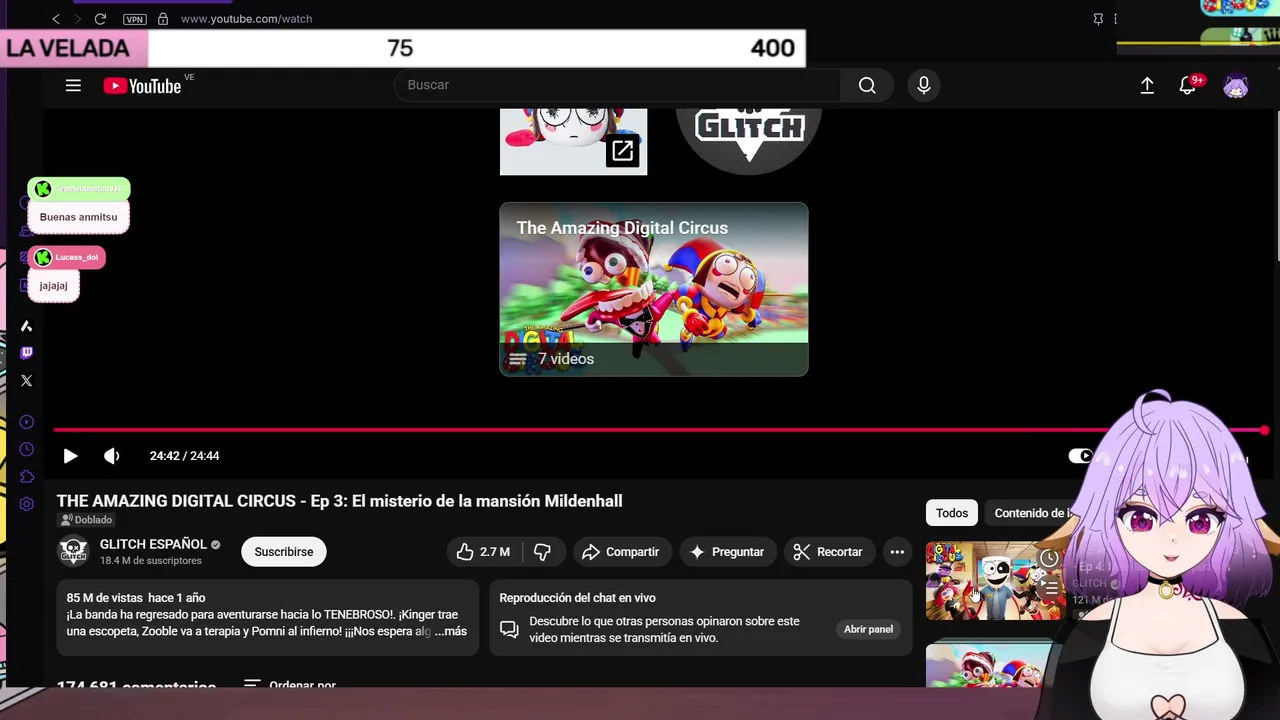Image resolution: width=1280 pixels, height=720 pixels.
Task: Click the 18.4 M de suscriptores text
Action: [150, 561]
